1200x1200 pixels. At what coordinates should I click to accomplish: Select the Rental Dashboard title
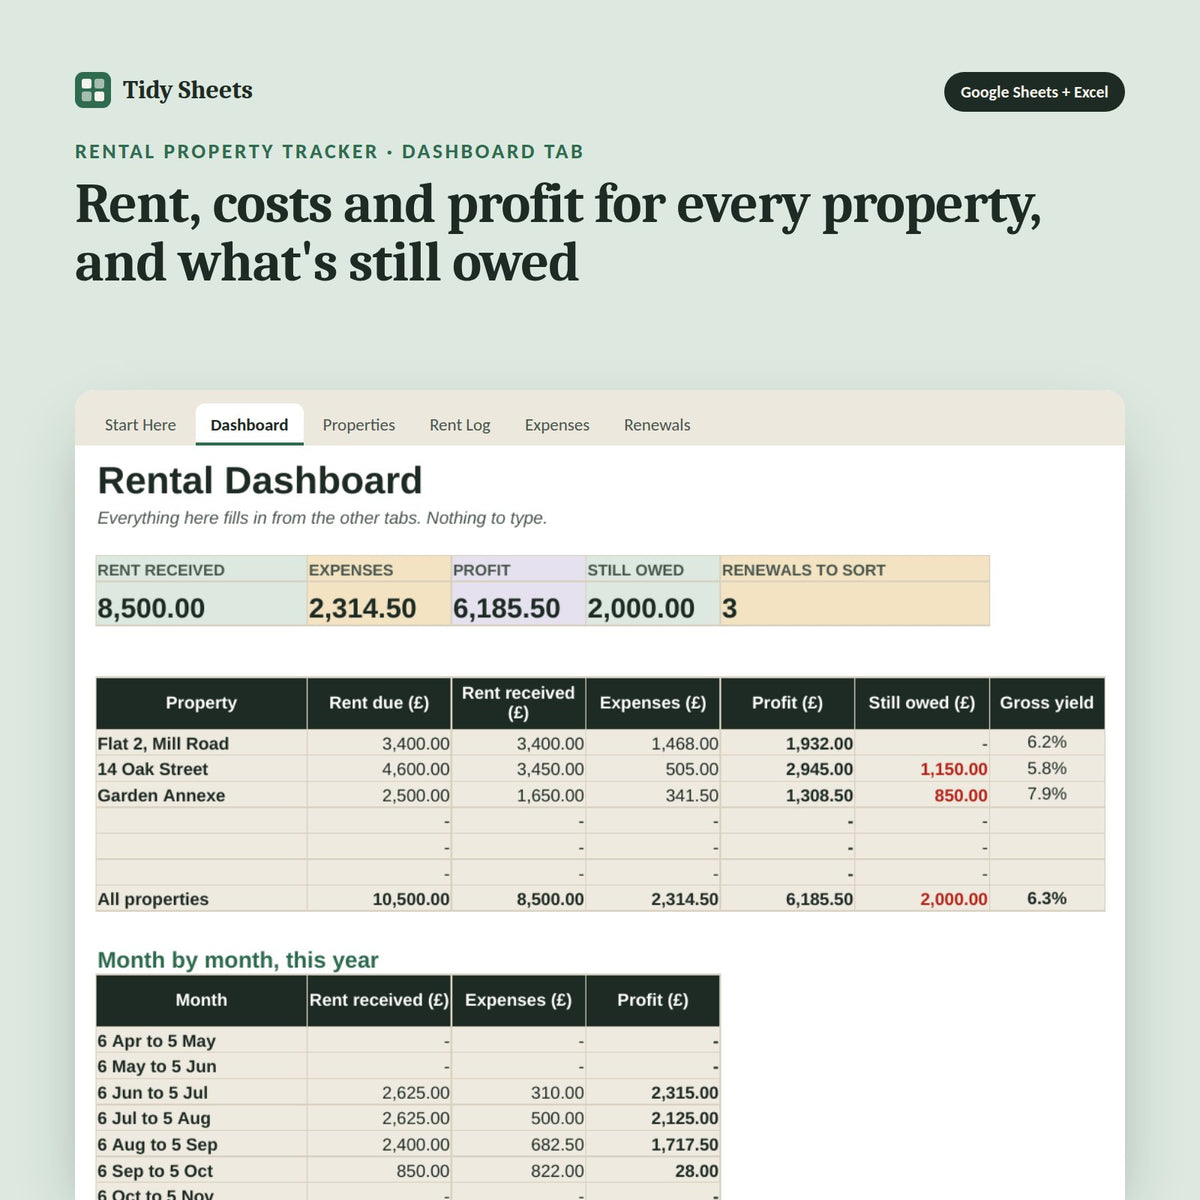pyautogui.click(x=260, y=481)
